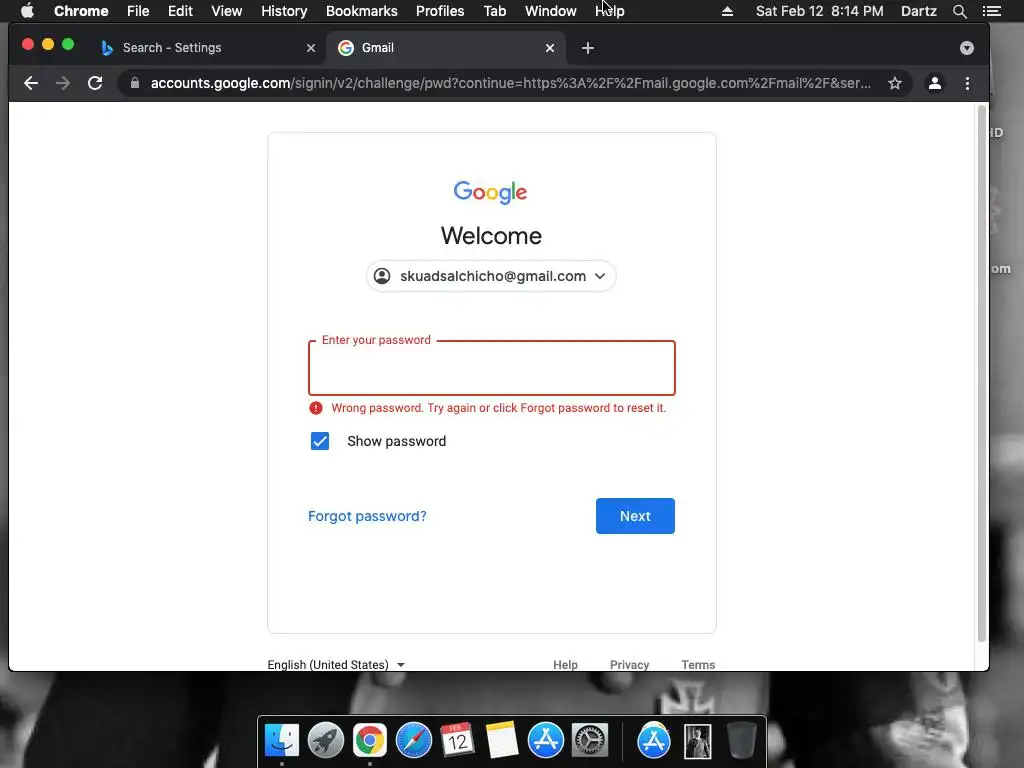Reload the Google sign-in page
Screen dimensions: 1024x768
point(95,84)
